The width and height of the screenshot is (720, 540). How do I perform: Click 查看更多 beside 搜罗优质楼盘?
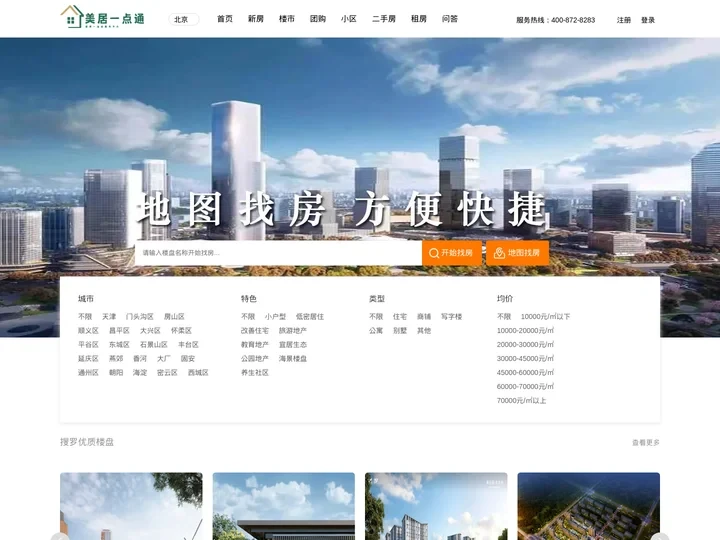point(646,443)
